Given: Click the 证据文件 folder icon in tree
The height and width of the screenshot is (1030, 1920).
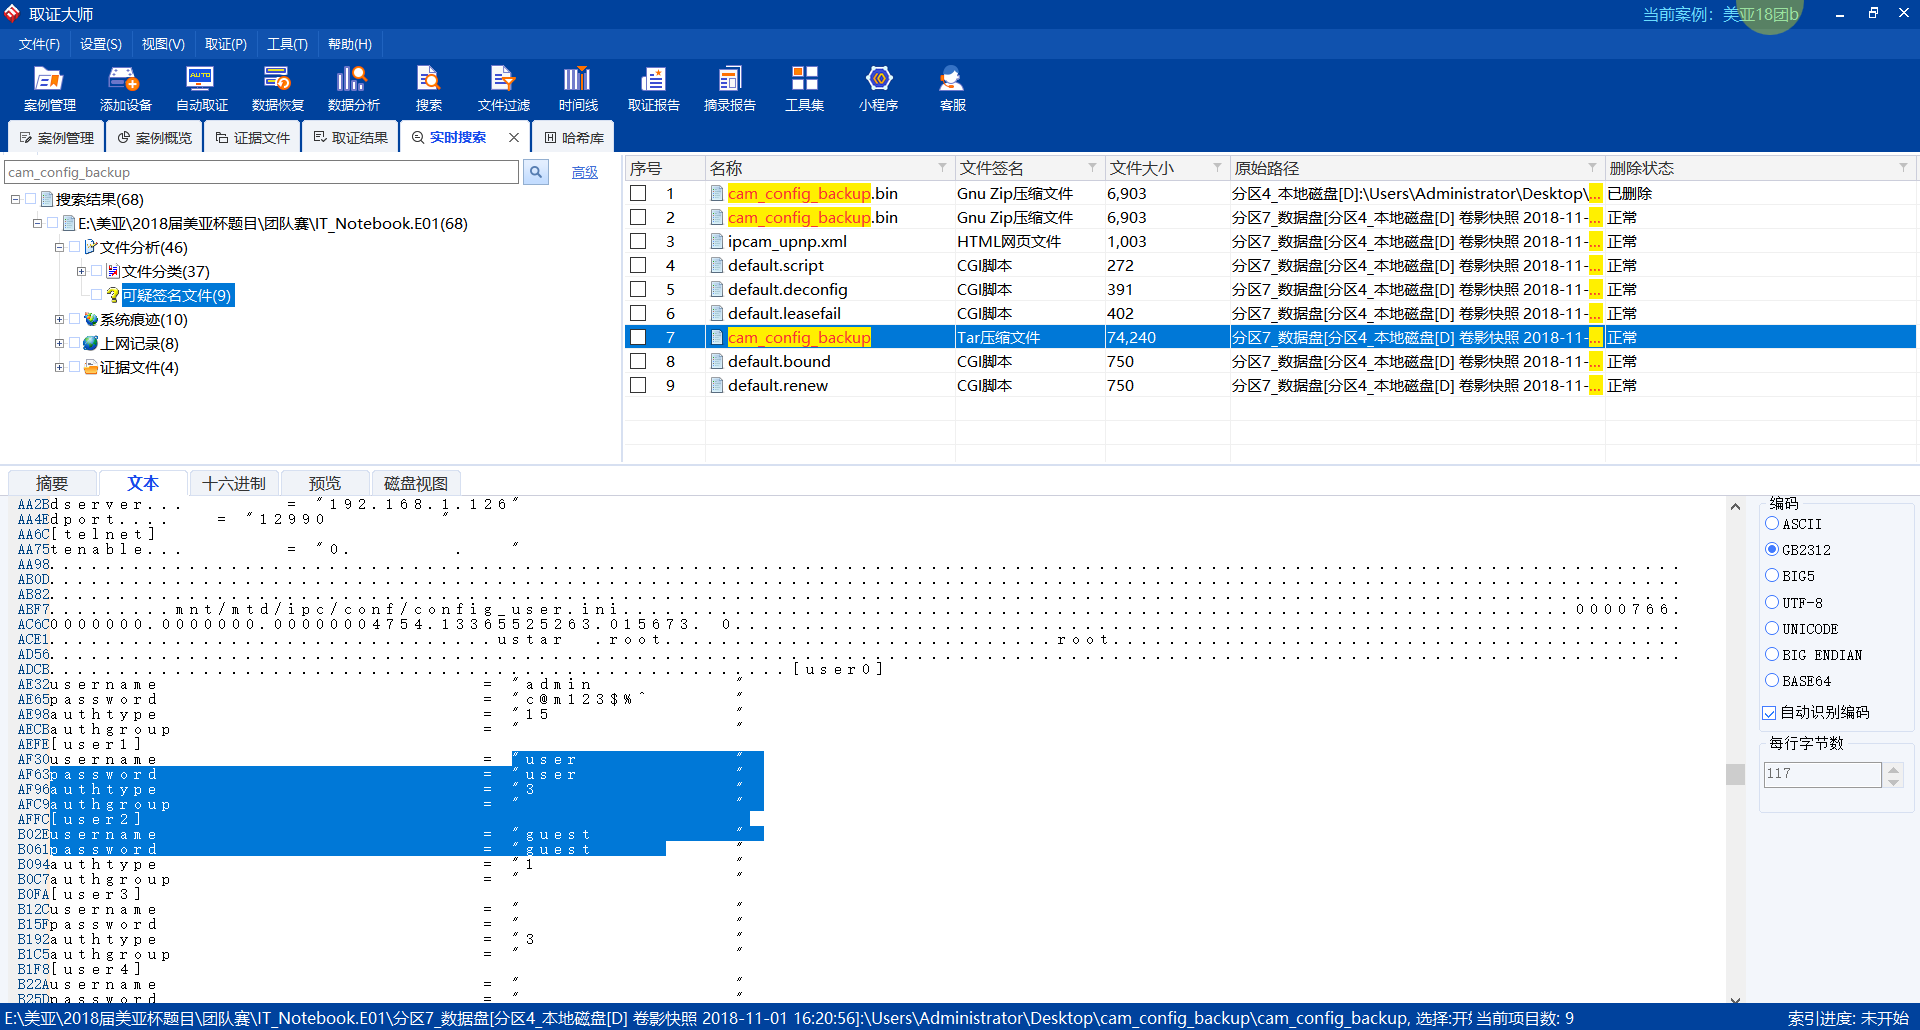Looking at the screenshot, I should (x=91, y=367).
